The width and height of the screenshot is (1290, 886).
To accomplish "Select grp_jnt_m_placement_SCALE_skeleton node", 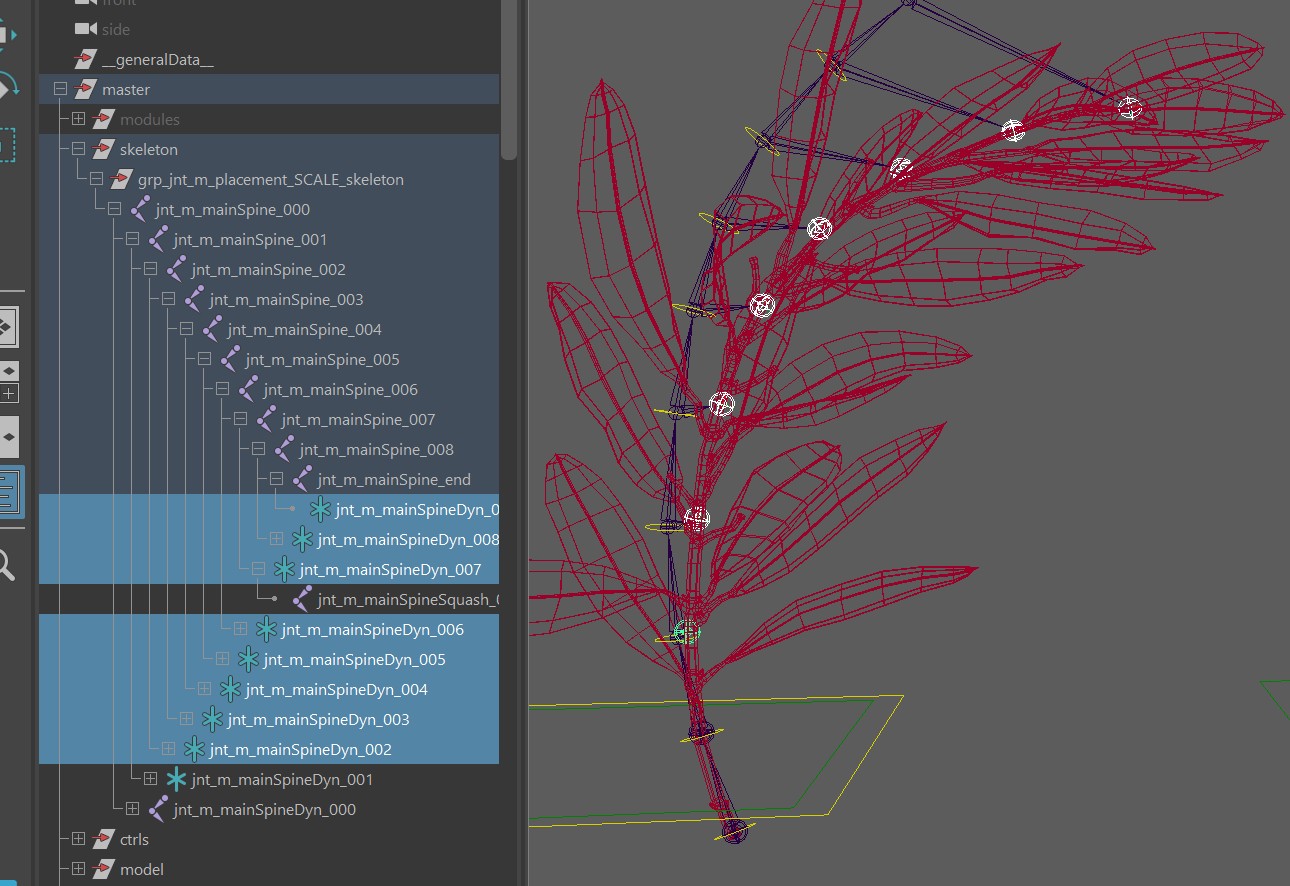I will [270, 180].
